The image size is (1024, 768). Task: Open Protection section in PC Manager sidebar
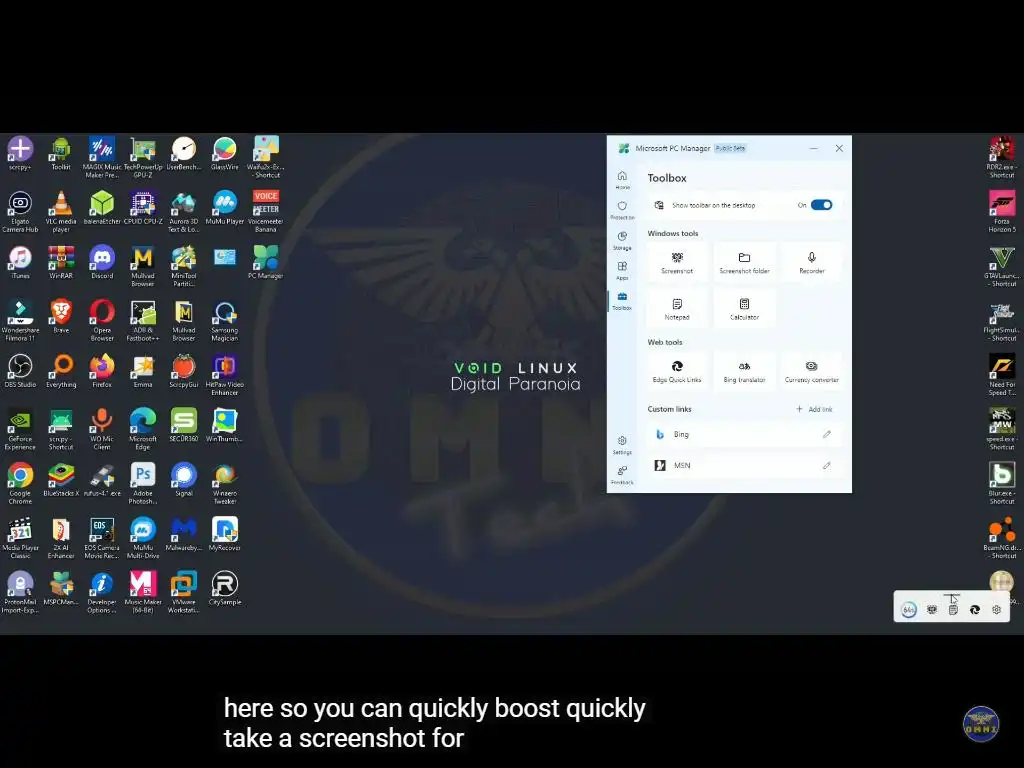click(622, 210)
